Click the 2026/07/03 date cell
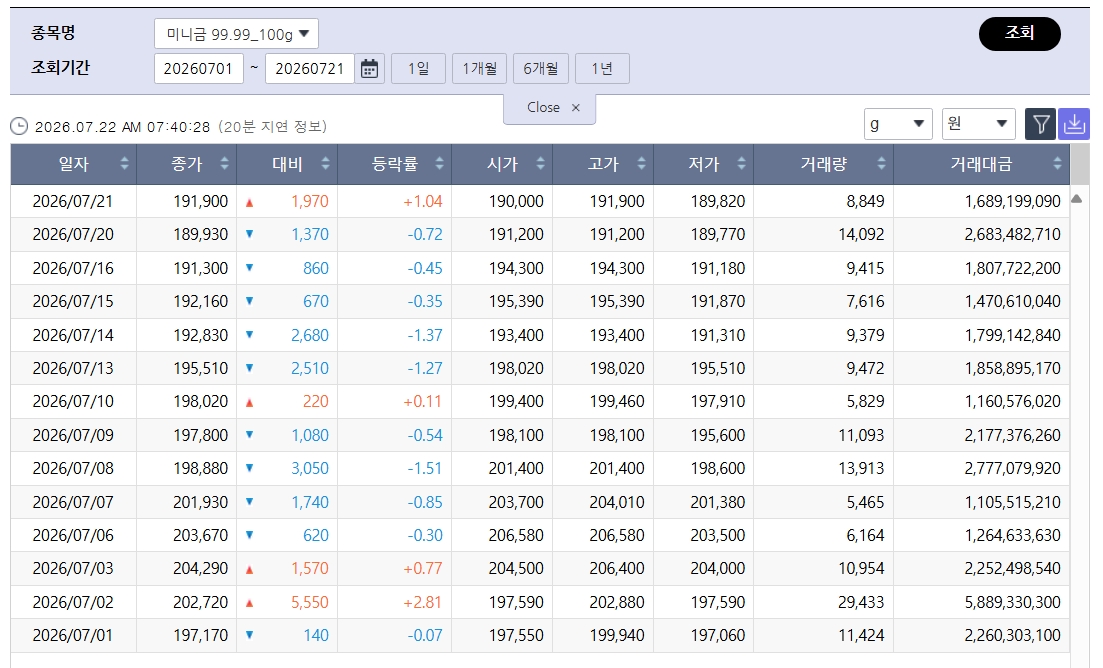Viewport: 1103px width, 668px height. pyautogui.click(x=73, y=568)
